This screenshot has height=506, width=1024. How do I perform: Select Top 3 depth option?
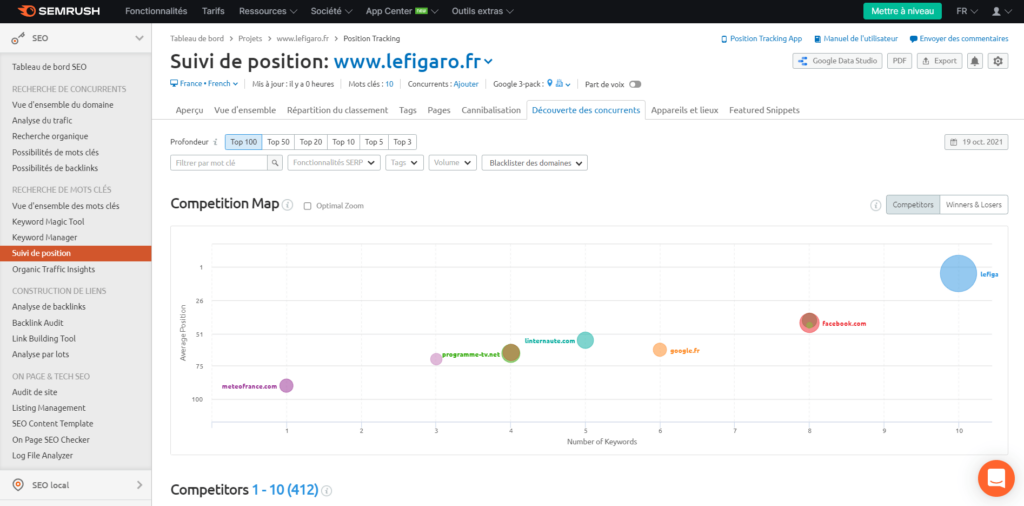coord(402,142)
